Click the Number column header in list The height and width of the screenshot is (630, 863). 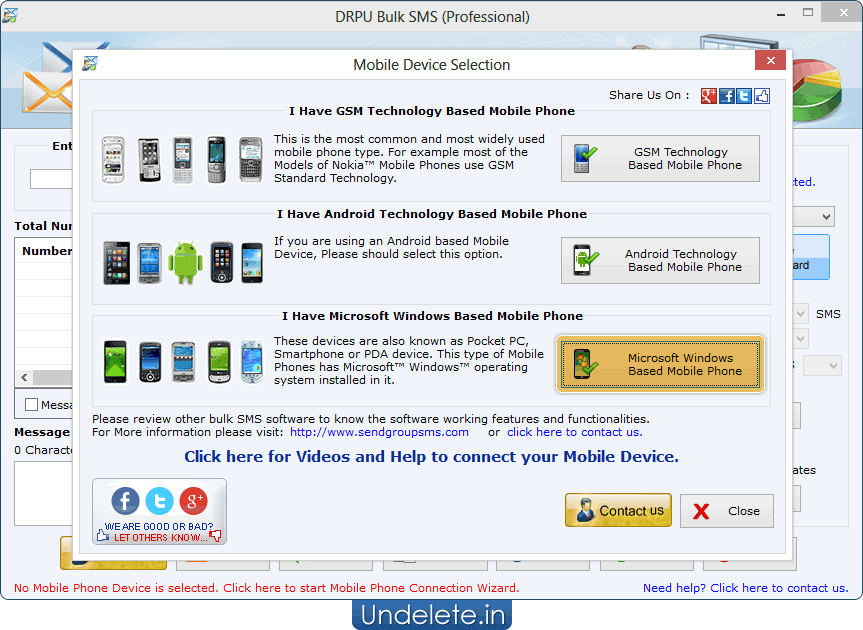46,251
